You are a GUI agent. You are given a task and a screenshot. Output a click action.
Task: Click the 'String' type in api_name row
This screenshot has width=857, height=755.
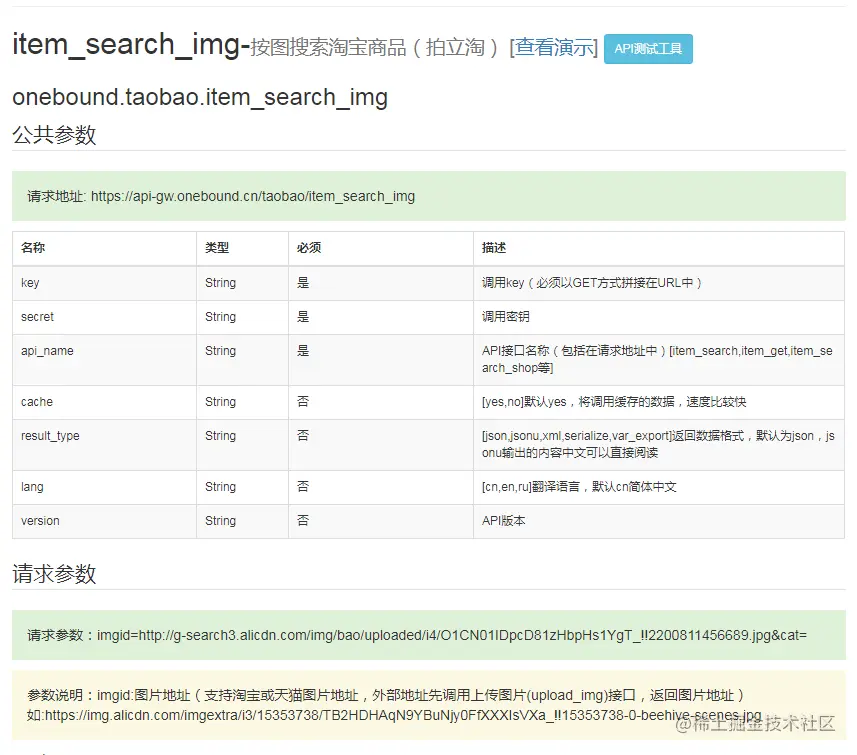[x=220, y=350]
